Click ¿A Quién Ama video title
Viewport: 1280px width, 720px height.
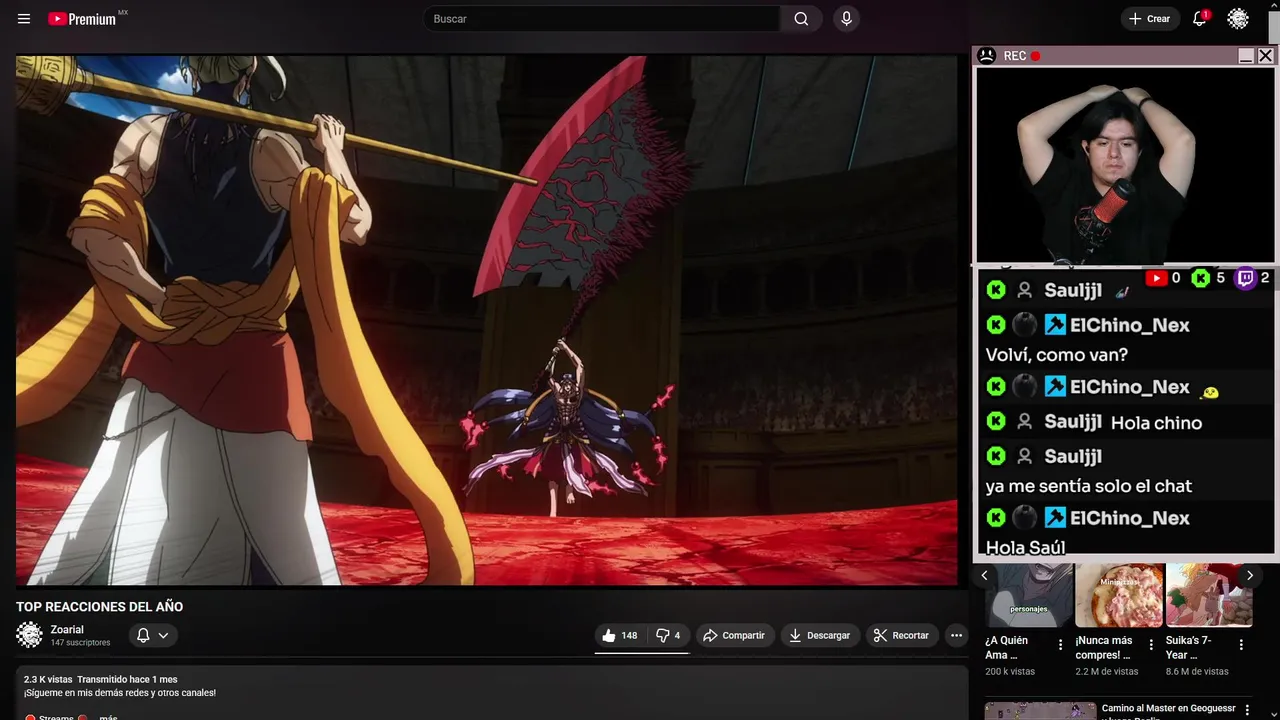click(1008, 648)
